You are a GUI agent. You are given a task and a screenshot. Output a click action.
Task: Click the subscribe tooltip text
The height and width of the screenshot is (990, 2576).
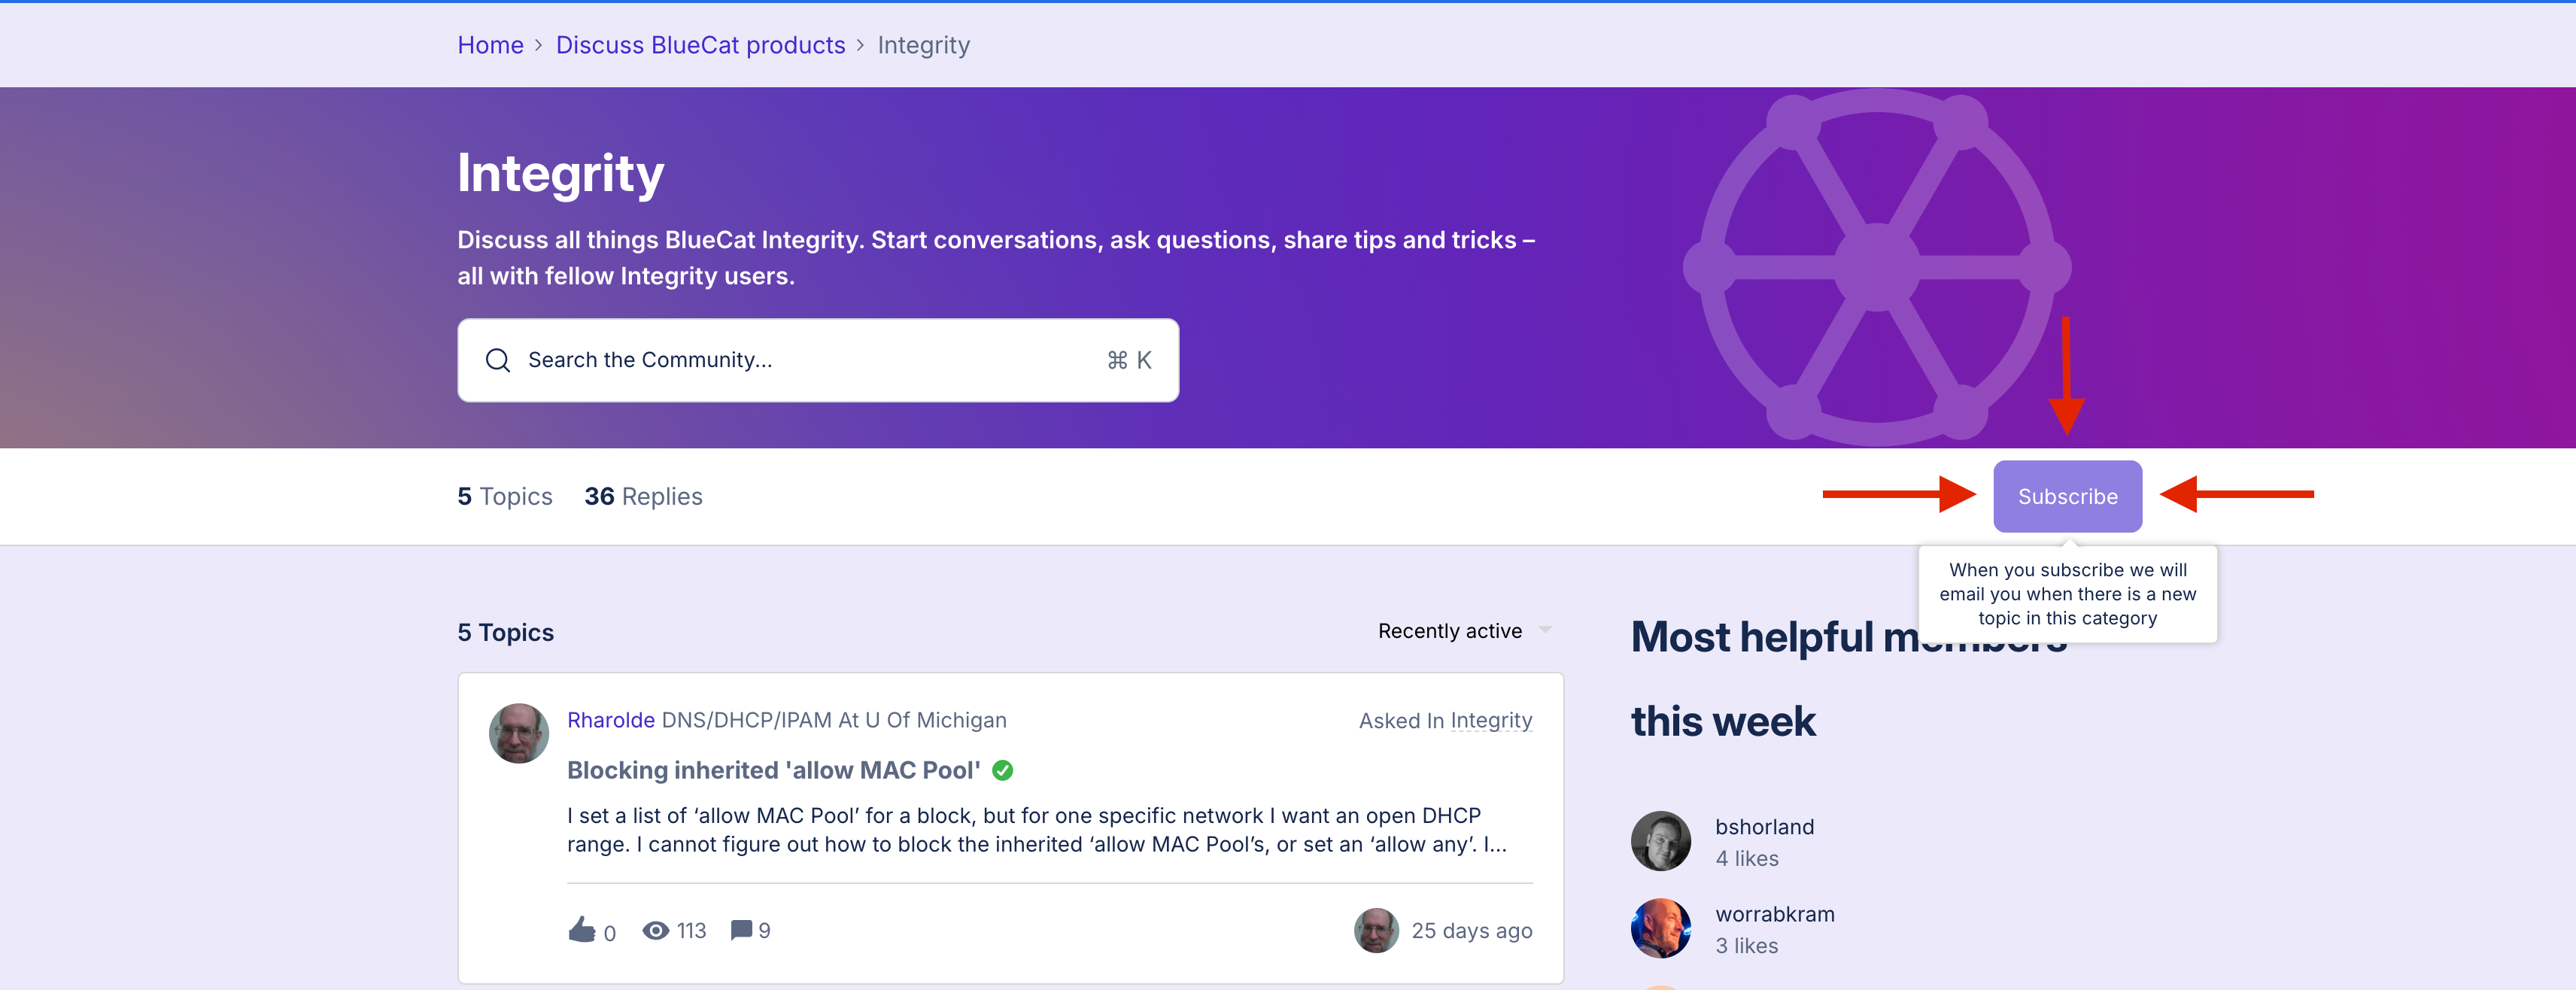click(x=2067, y=594)
